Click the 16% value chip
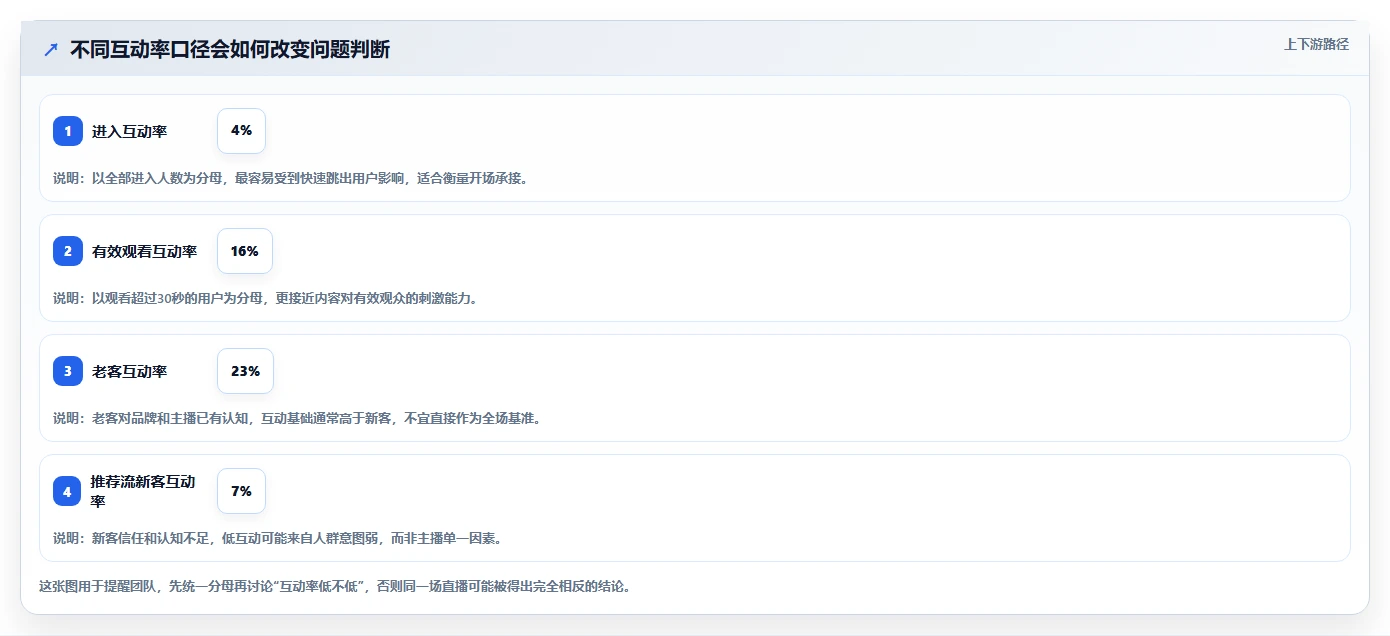 click(245, 251)
